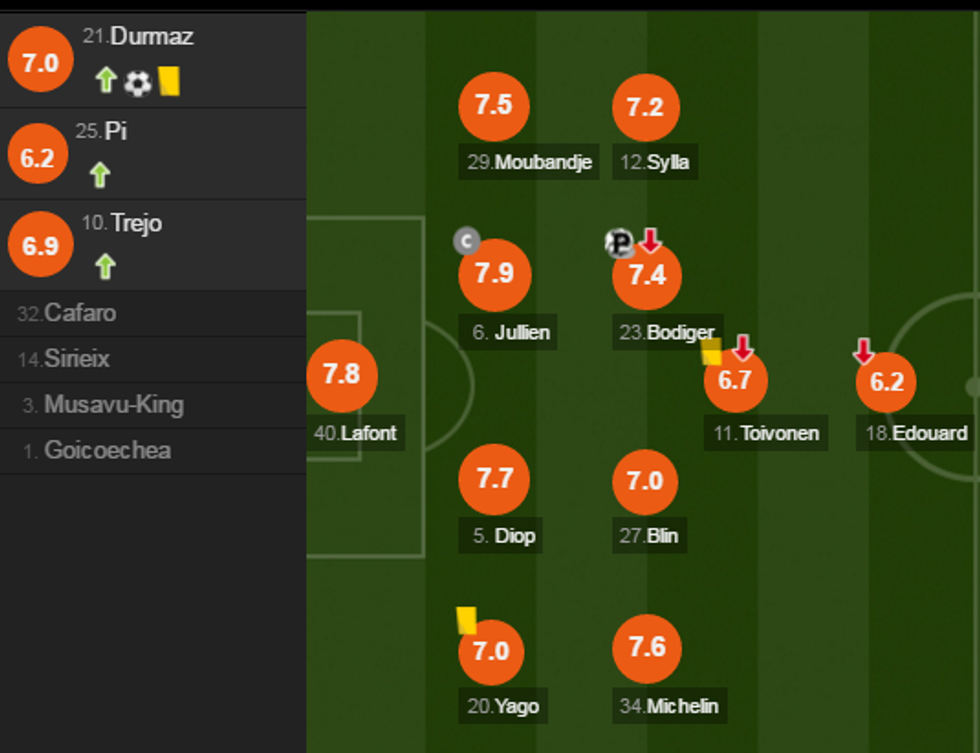
Task: Click Durmaz's green substituted-on arrow
Action: click(107, 81)
